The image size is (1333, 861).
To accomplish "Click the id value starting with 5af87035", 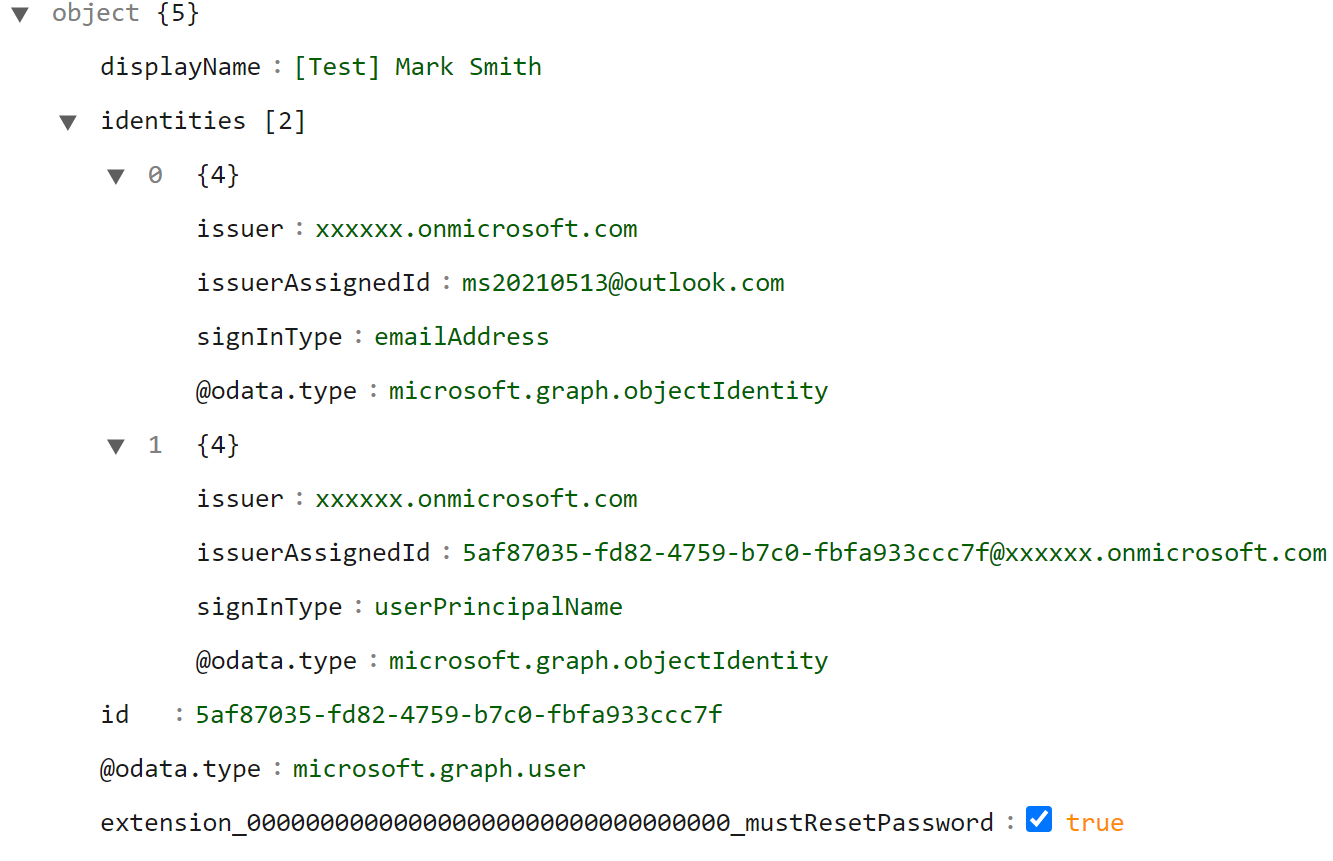I will click(458, 714).
